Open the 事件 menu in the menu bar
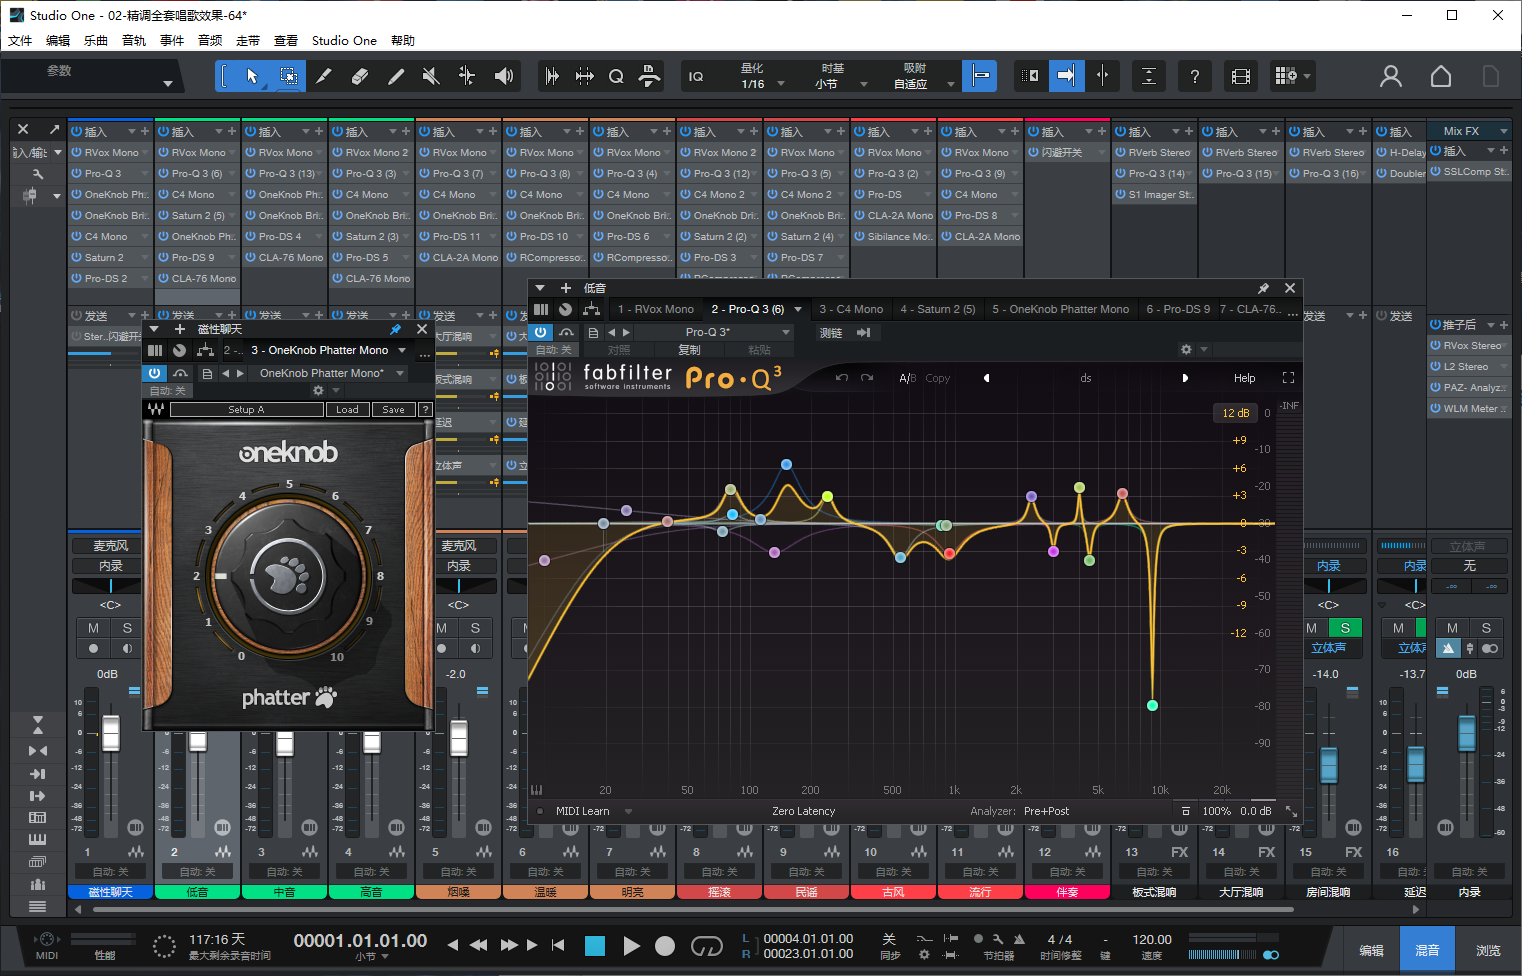 (171, 40)
